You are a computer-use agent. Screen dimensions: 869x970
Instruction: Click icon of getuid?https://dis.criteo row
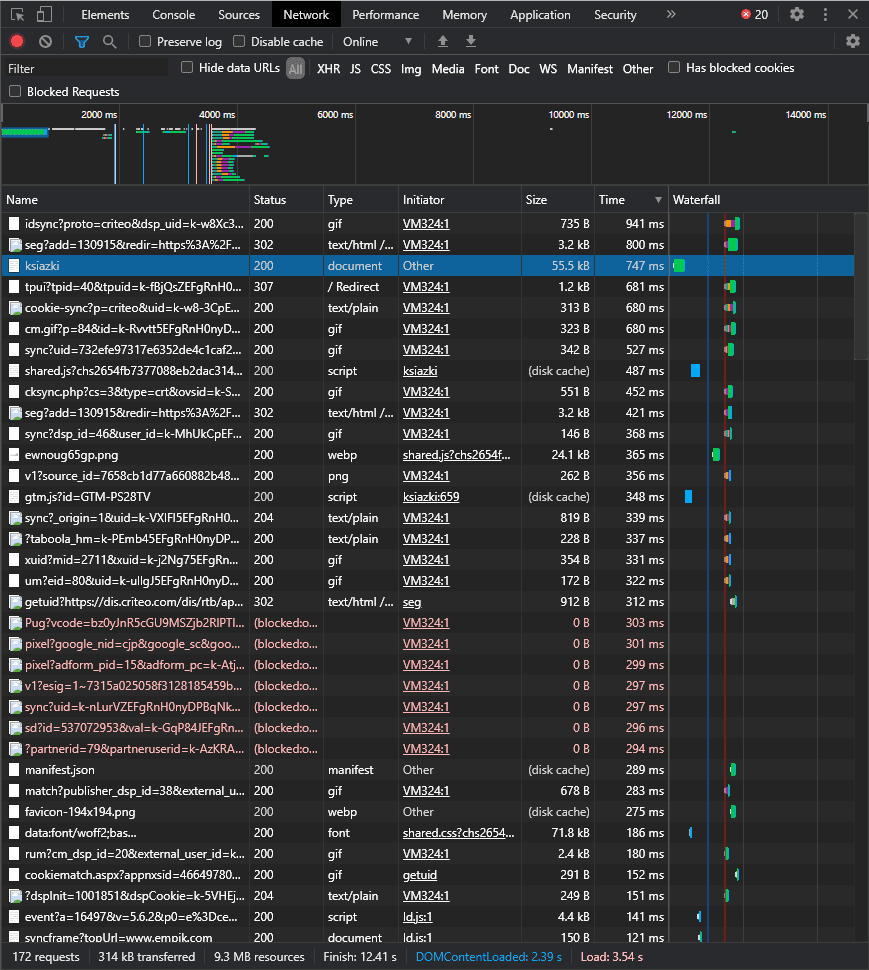click(x=15, y=602)
